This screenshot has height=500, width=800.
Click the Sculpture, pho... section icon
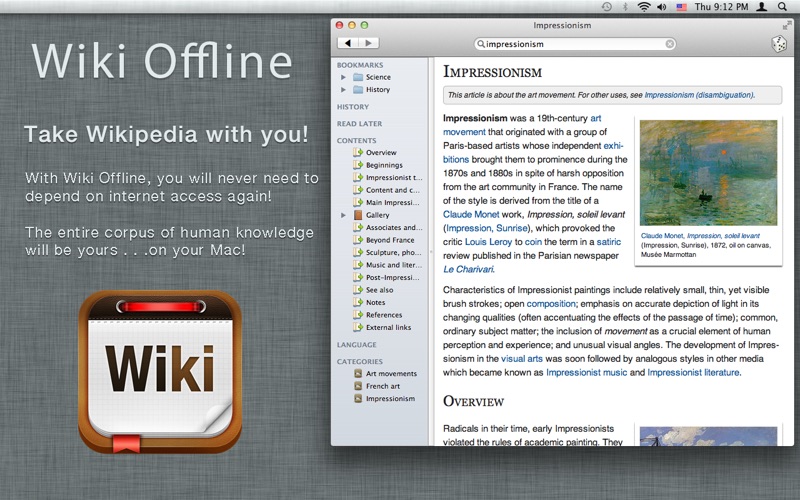point(358,252)
